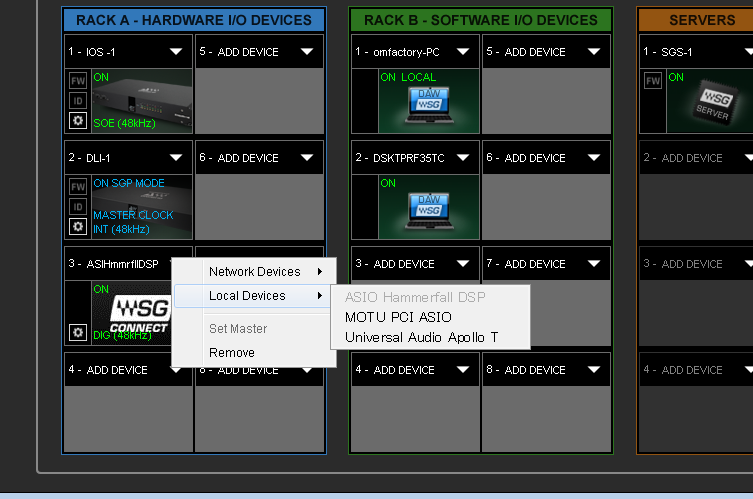Open Rack B slot 3 Add Device dropdown

coord(463,264)
